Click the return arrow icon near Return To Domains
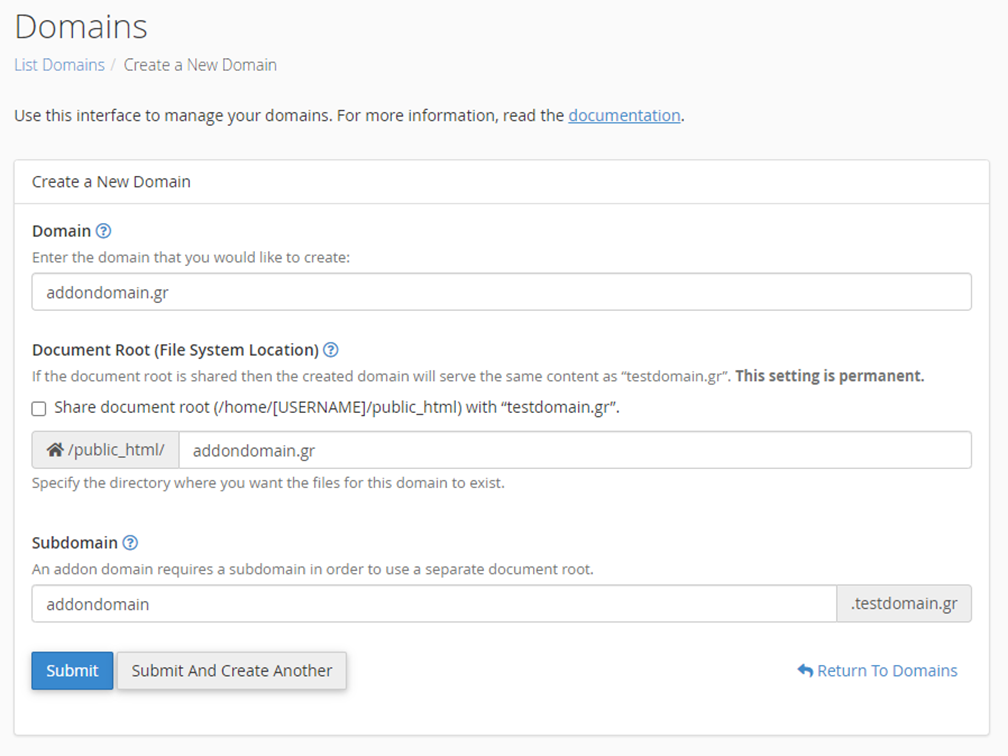Viewport: 1008px width, 756px height. click(805, 671)
